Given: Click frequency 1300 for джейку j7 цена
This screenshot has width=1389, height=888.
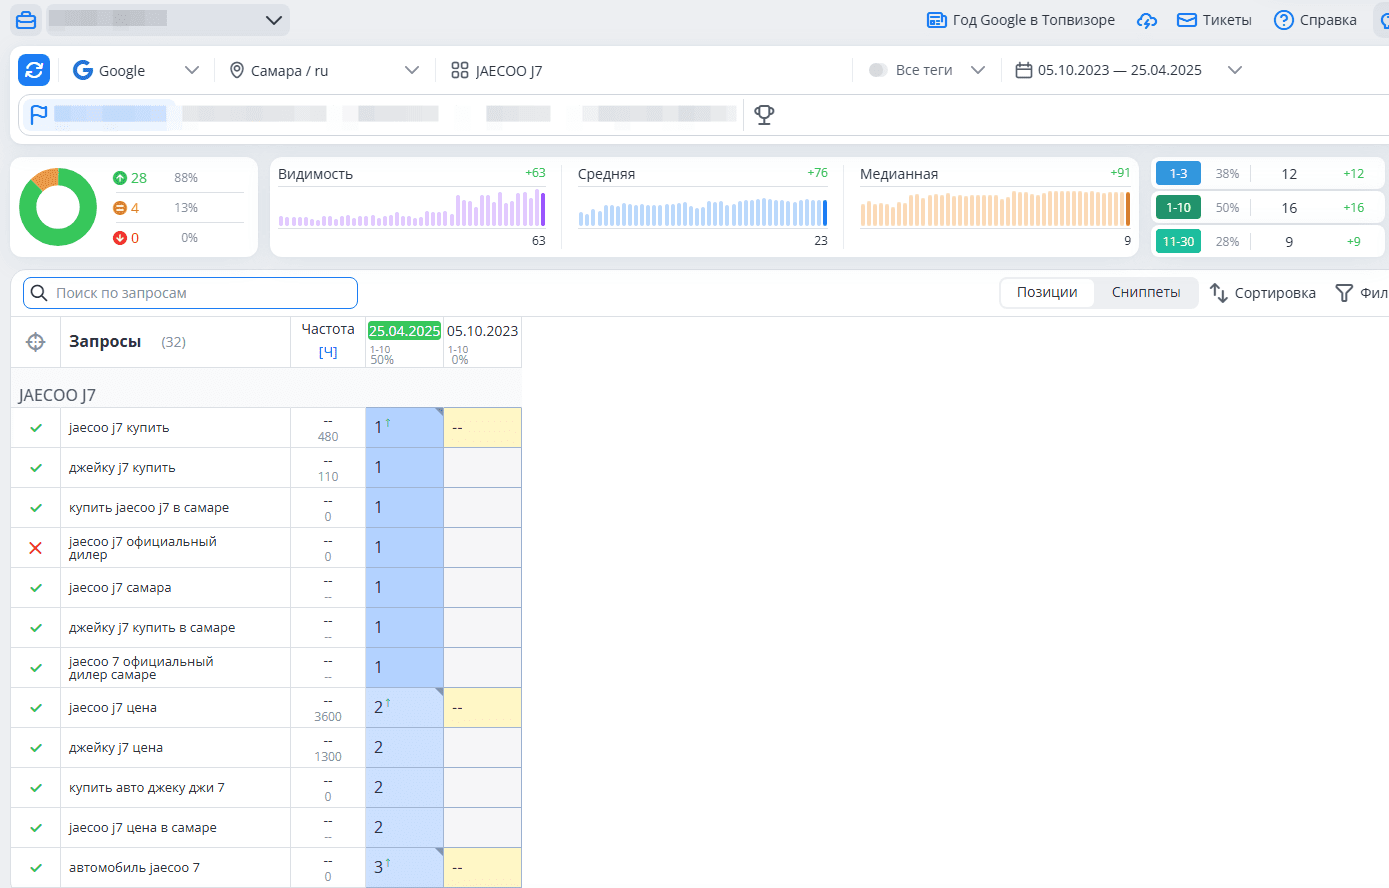Looking at the screenshot, I should (x=328, y=757).
